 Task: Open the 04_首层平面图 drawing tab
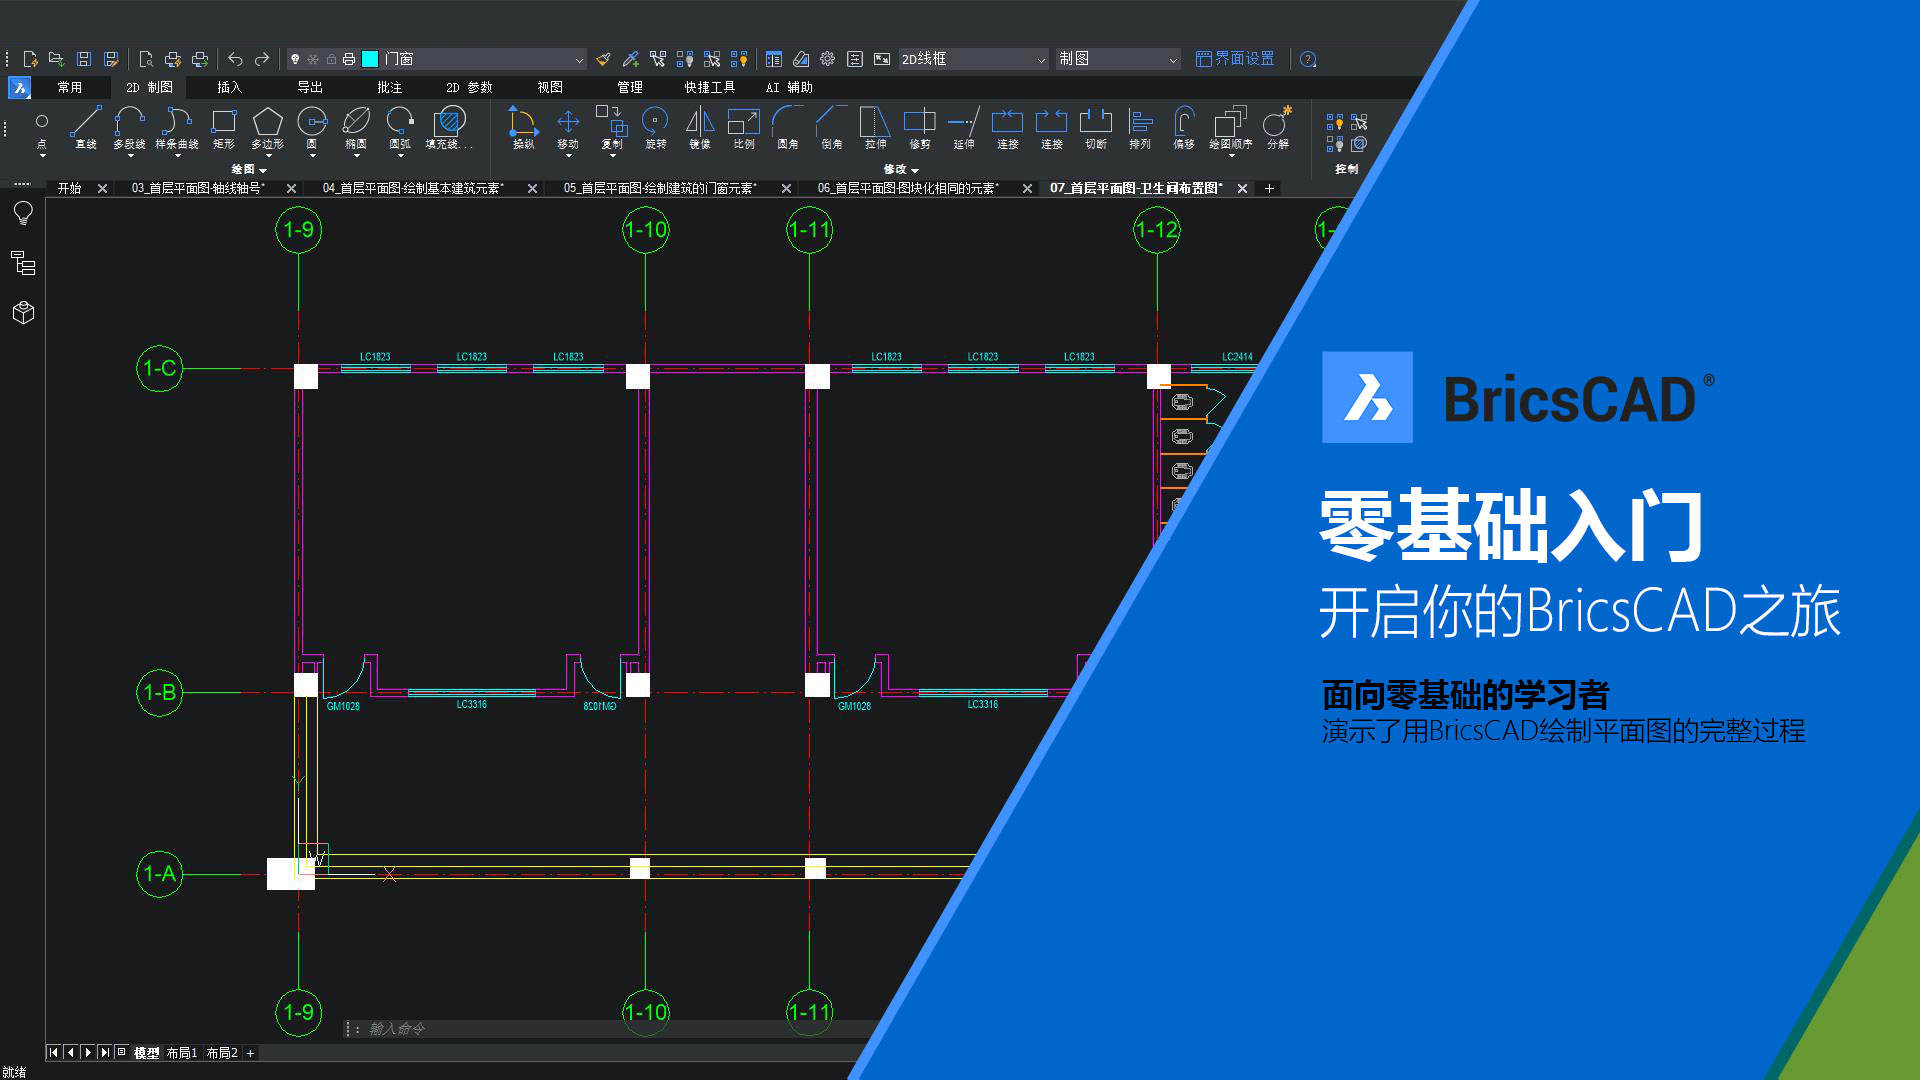click(x=412, y=188)
